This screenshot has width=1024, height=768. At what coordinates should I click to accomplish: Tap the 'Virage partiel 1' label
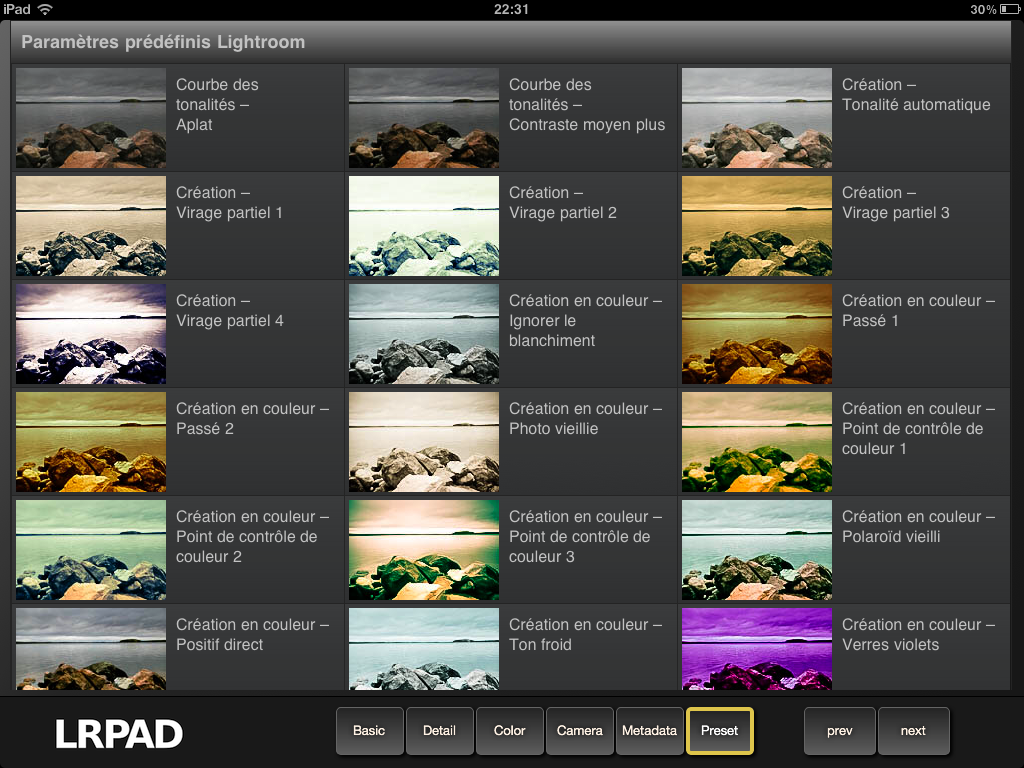pyautogui.click(x=229, y=213)
